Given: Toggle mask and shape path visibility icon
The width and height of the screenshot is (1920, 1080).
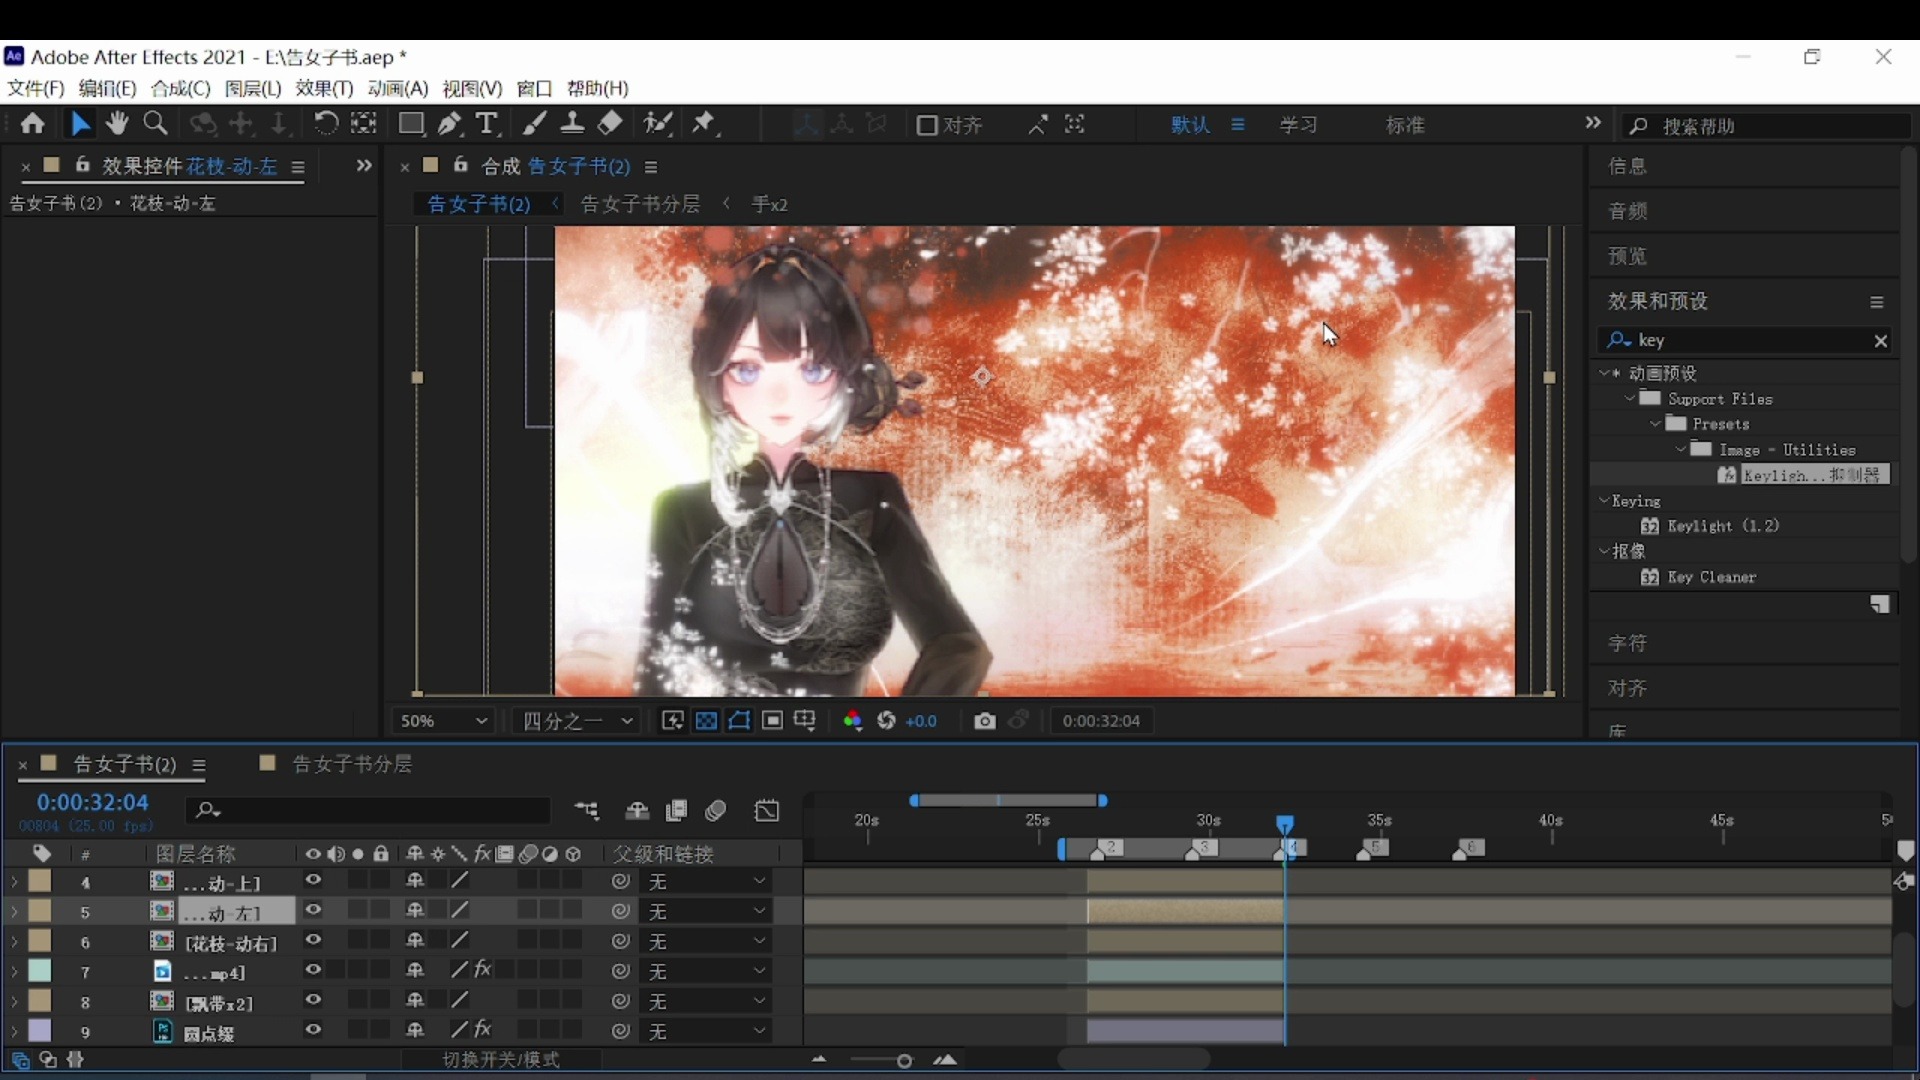Looking at the screenshot, I should [x=739, y=721].
